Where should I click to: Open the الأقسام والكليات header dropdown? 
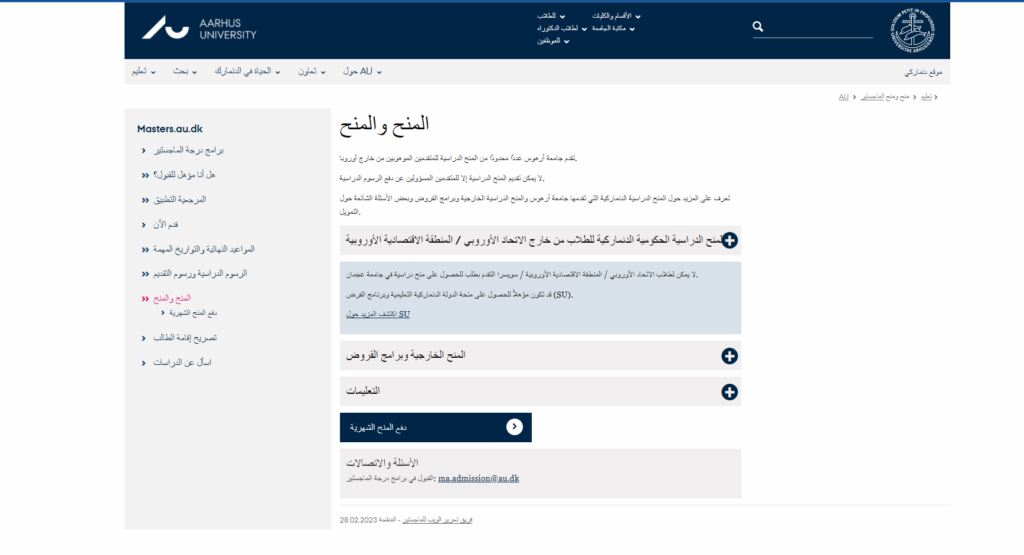[616, 16]
